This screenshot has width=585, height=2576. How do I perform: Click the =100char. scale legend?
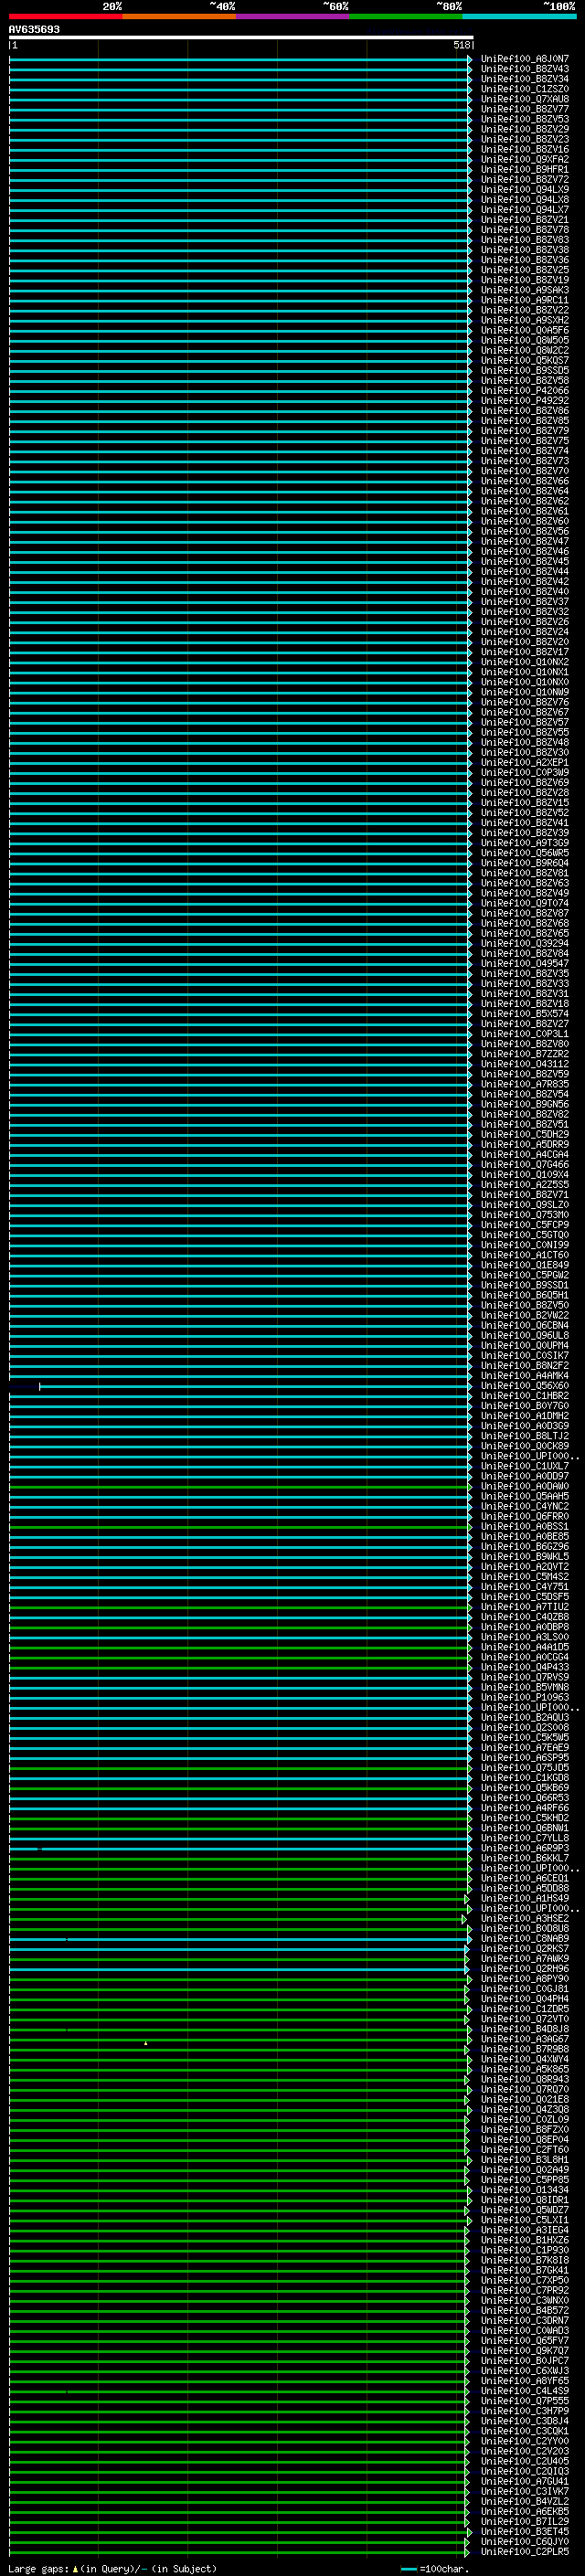tap(434, 2569)
